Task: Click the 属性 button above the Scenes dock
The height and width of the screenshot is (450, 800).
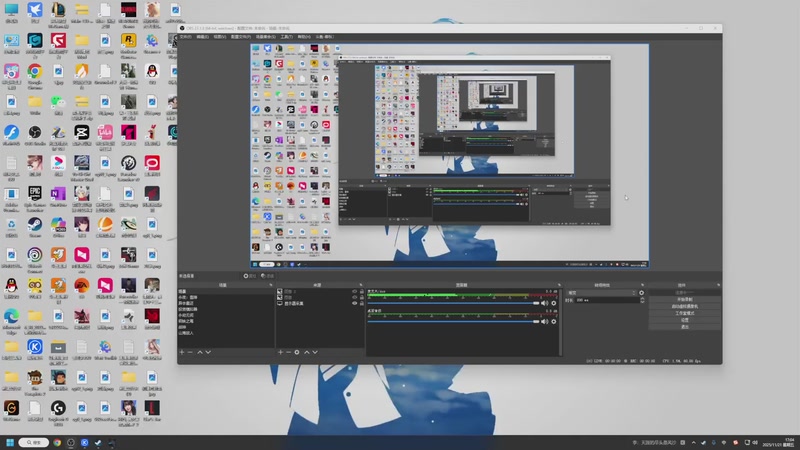Action: 249,276
